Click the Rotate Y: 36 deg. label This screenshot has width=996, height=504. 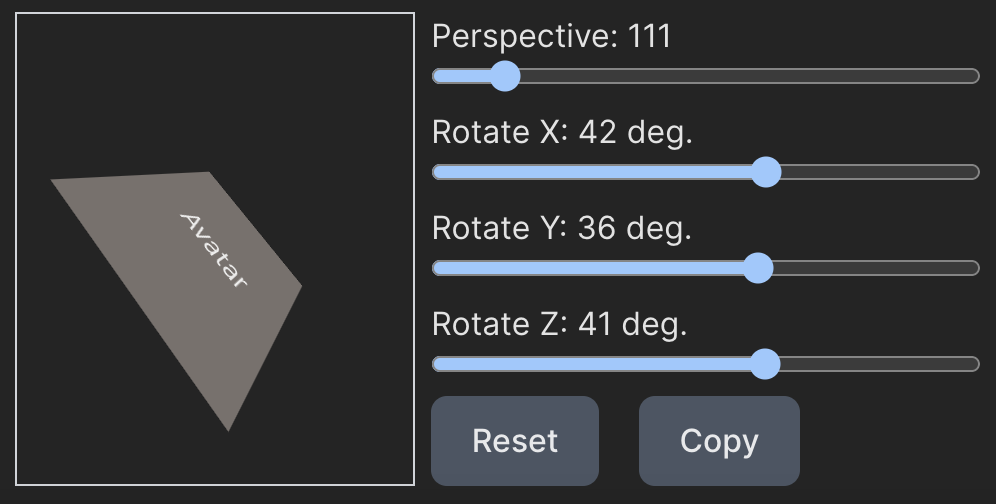pyautogui.click(x=562, y=229)
